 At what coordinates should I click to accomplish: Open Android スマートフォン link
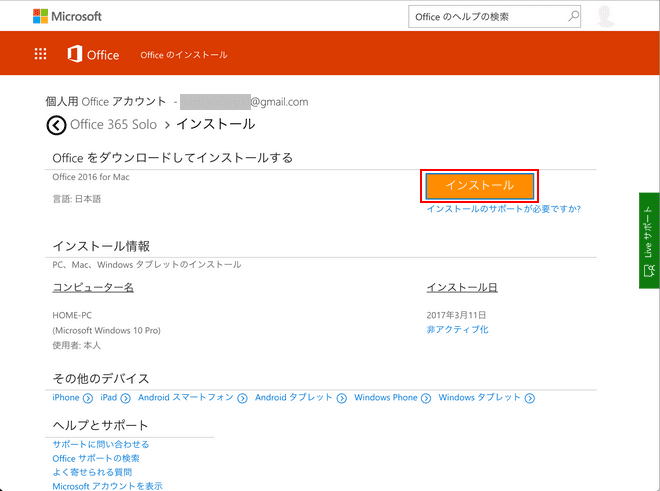pos(186,398)
